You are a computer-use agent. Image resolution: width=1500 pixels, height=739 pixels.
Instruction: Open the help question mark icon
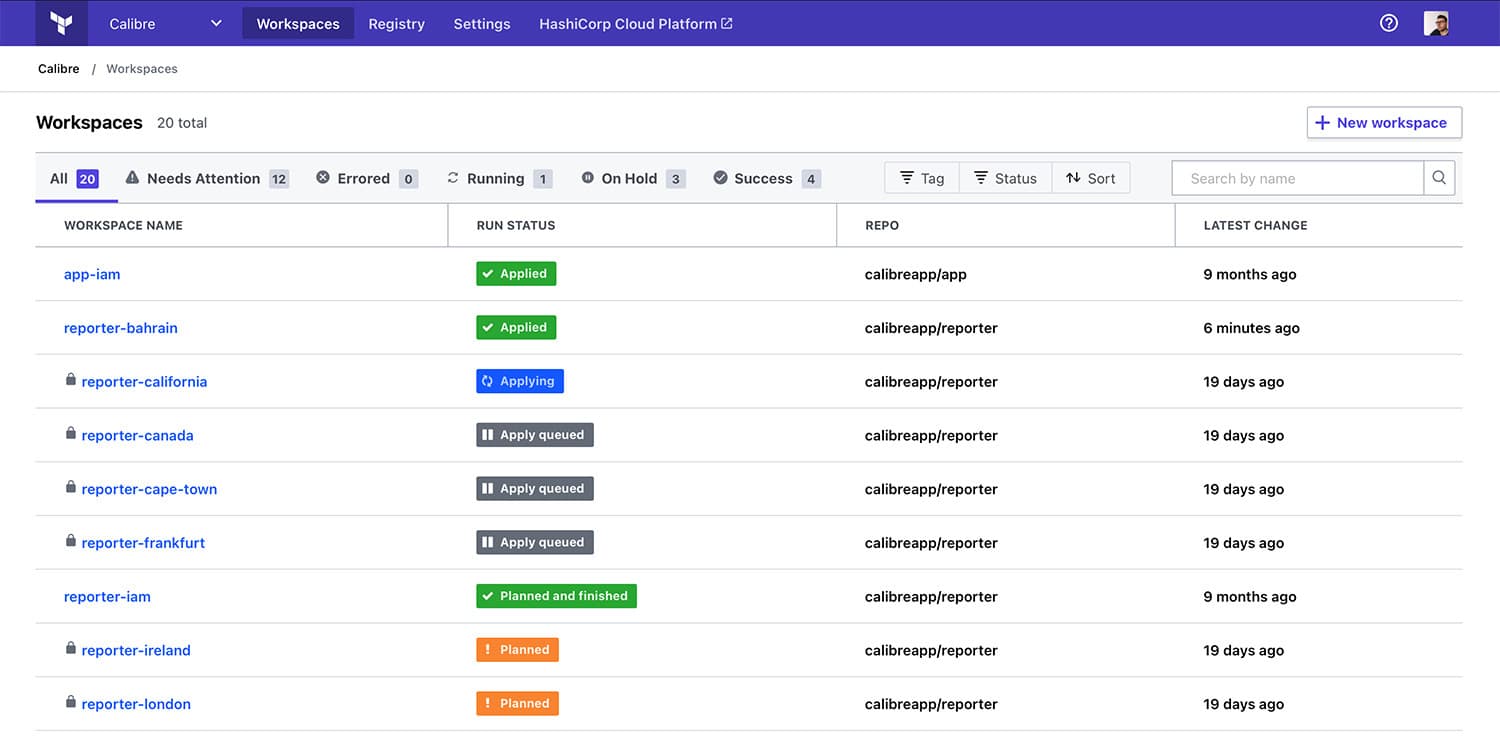(x=1388, y=22)
